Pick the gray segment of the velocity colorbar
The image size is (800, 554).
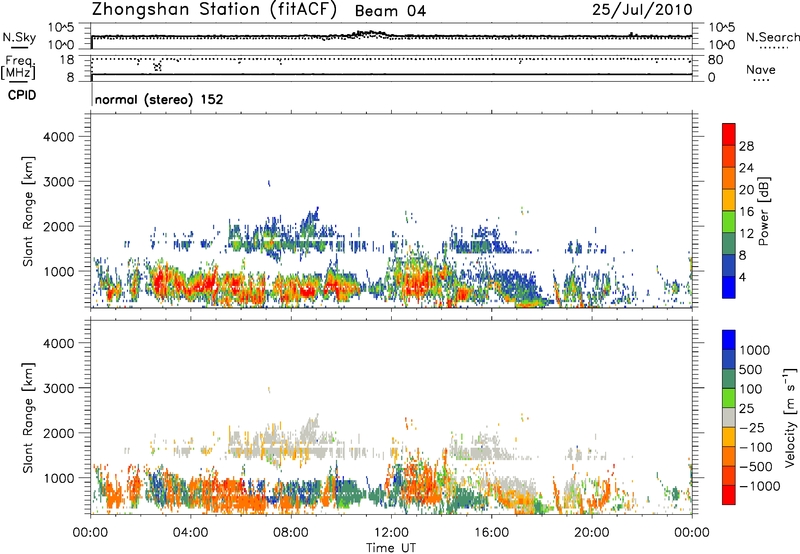point(729,418)
